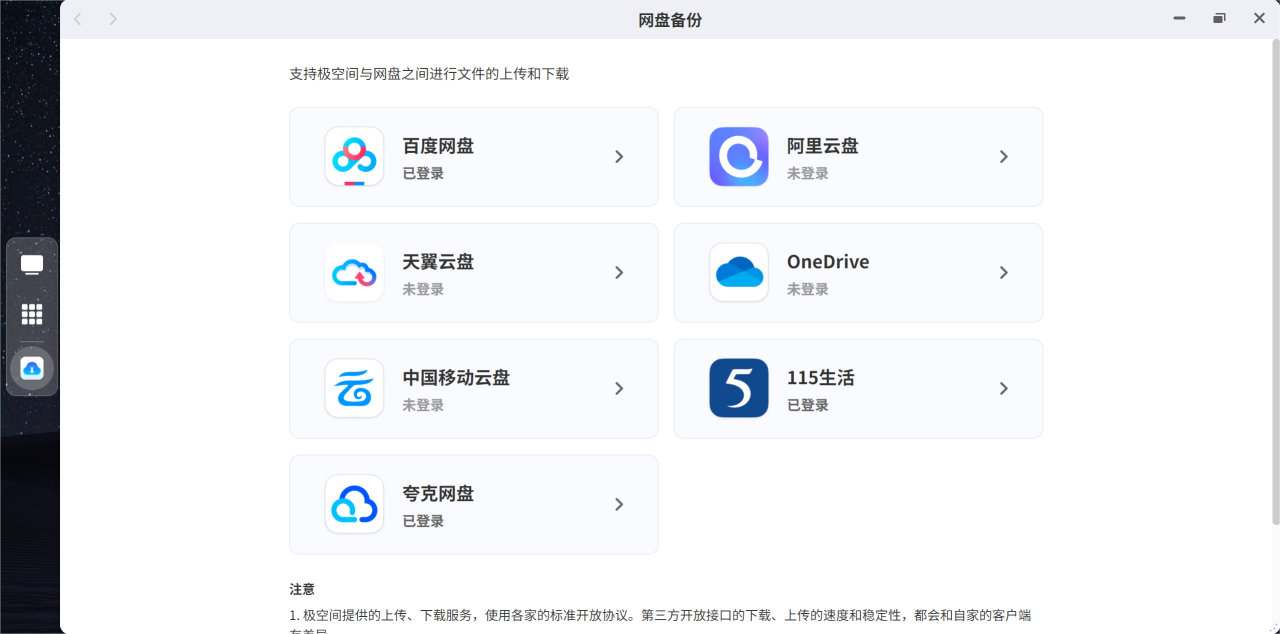The width and height of the screenshot is (1280, 634).
Task: Click the vertical scrollbar thumb
Action: click(1275, 282)
